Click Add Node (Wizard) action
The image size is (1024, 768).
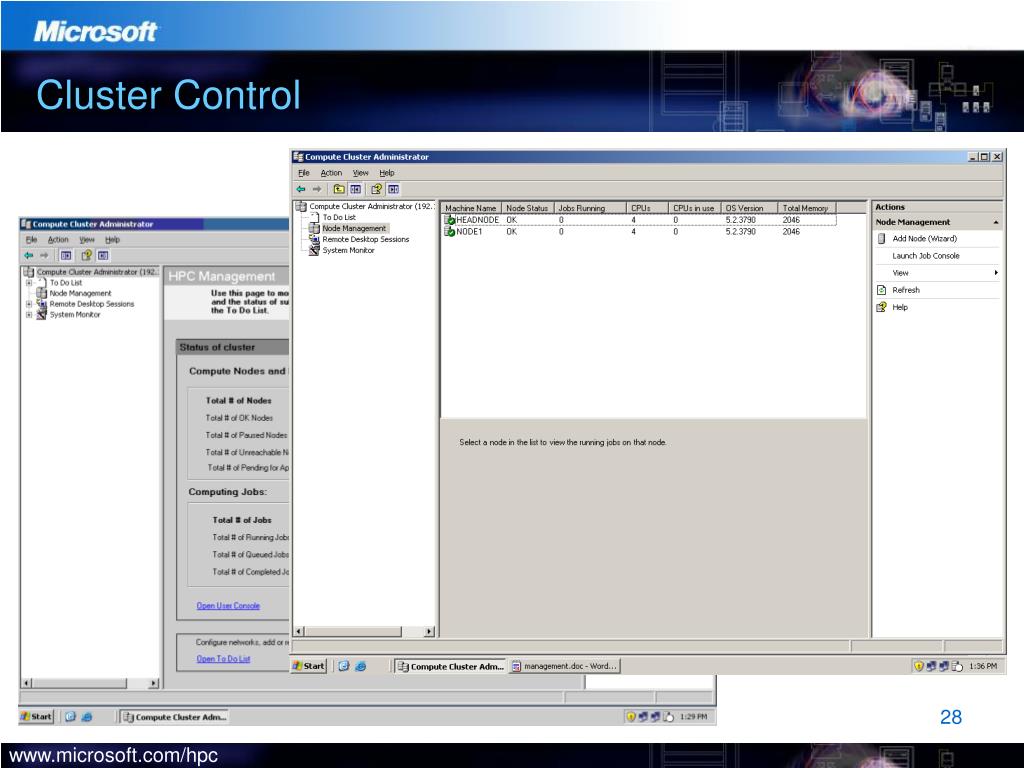[924, 239]
